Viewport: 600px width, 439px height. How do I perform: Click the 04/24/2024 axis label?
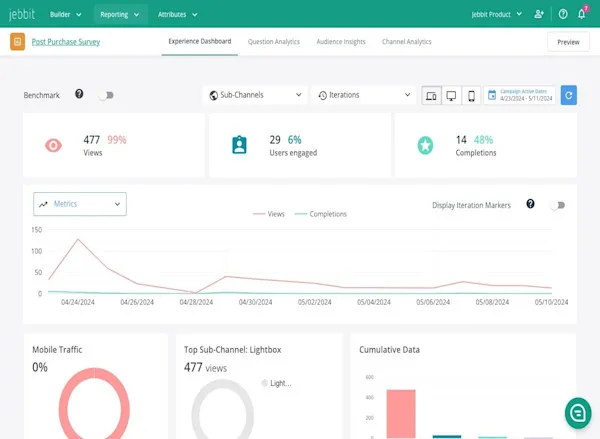[78, 302]
